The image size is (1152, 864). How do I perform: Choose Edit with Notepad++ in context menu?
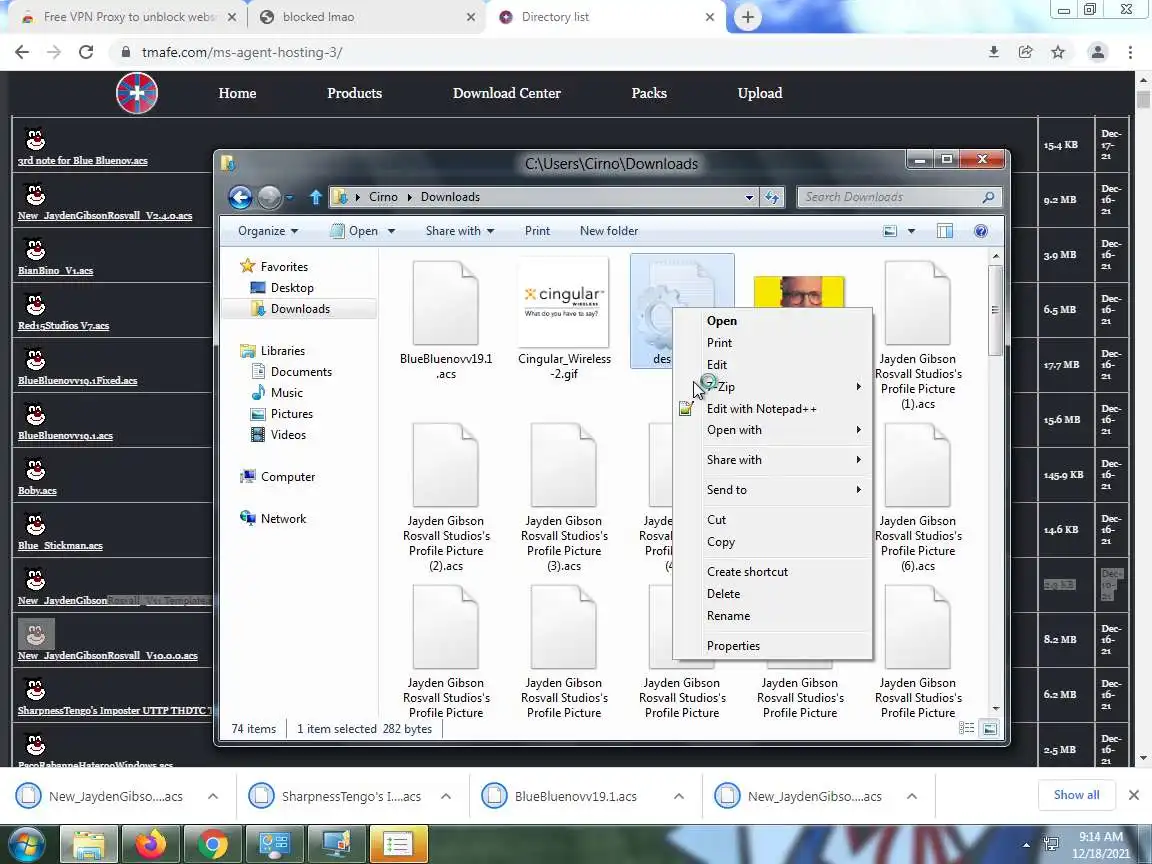[x=774, y=408]
